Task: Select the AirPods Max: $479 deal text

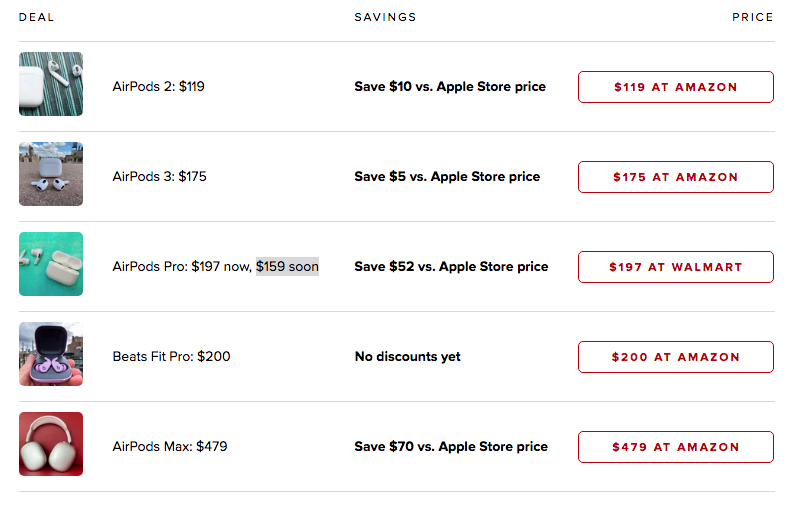Action: click(x=169, y=447)
